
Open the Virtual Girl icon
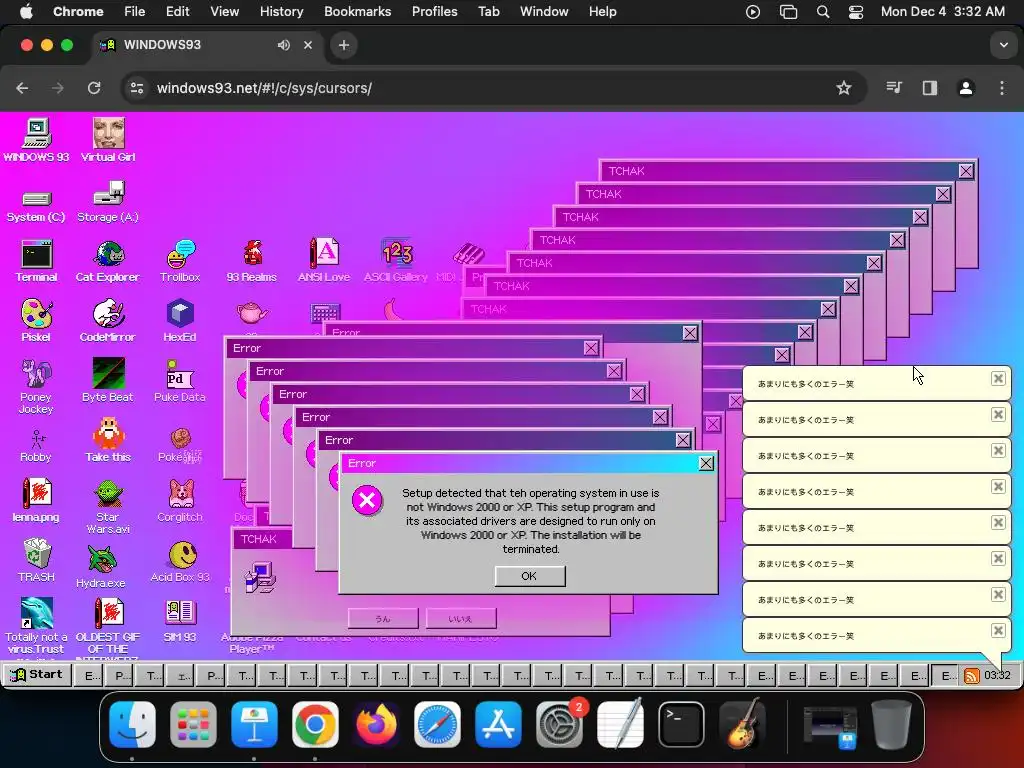coord(108,140)
